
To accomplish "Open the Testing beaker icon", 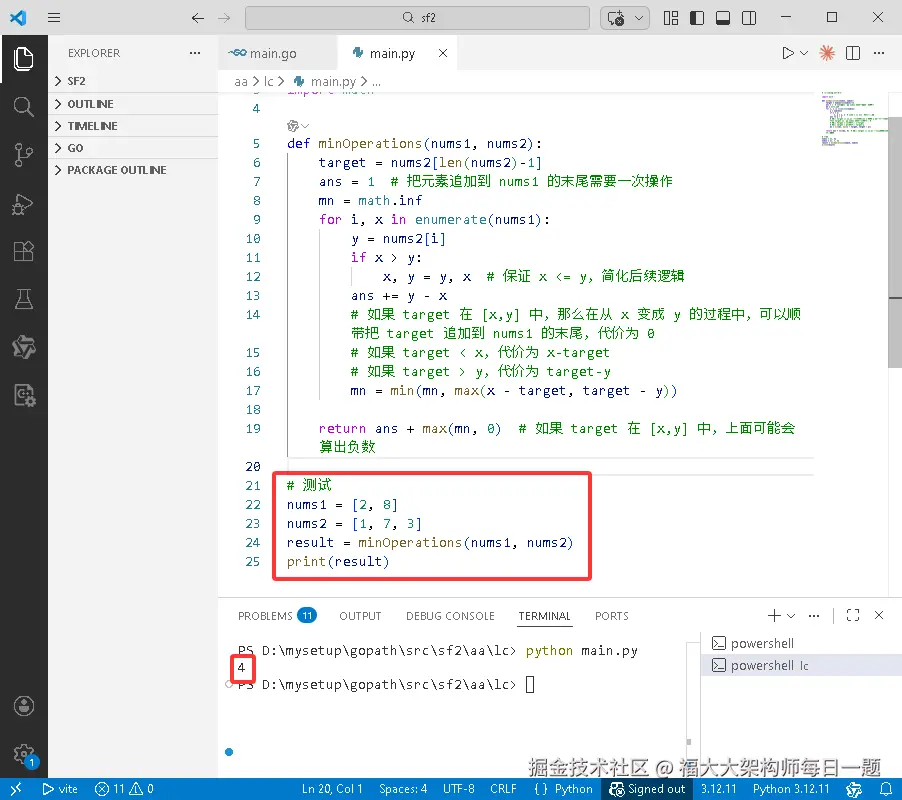I will click(24, 299).
